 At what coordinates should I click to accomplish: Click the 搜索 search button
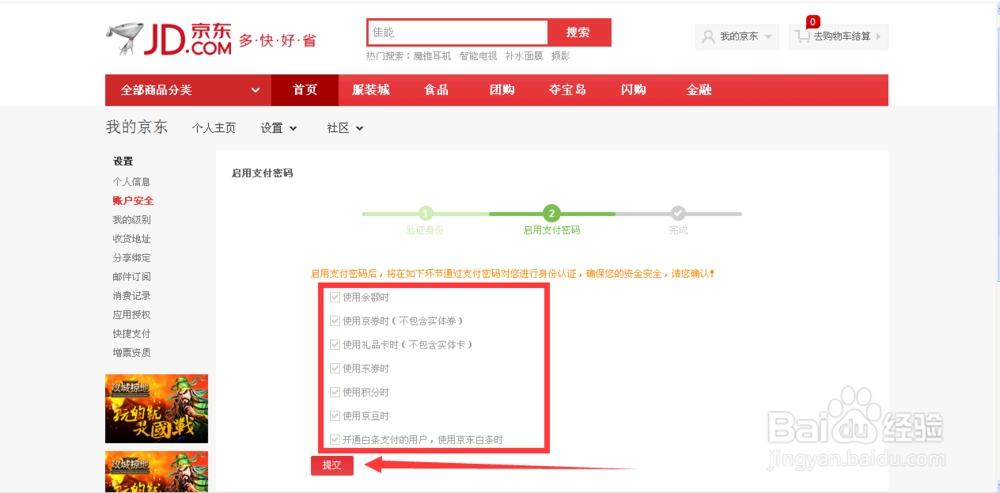click(579, 33)
